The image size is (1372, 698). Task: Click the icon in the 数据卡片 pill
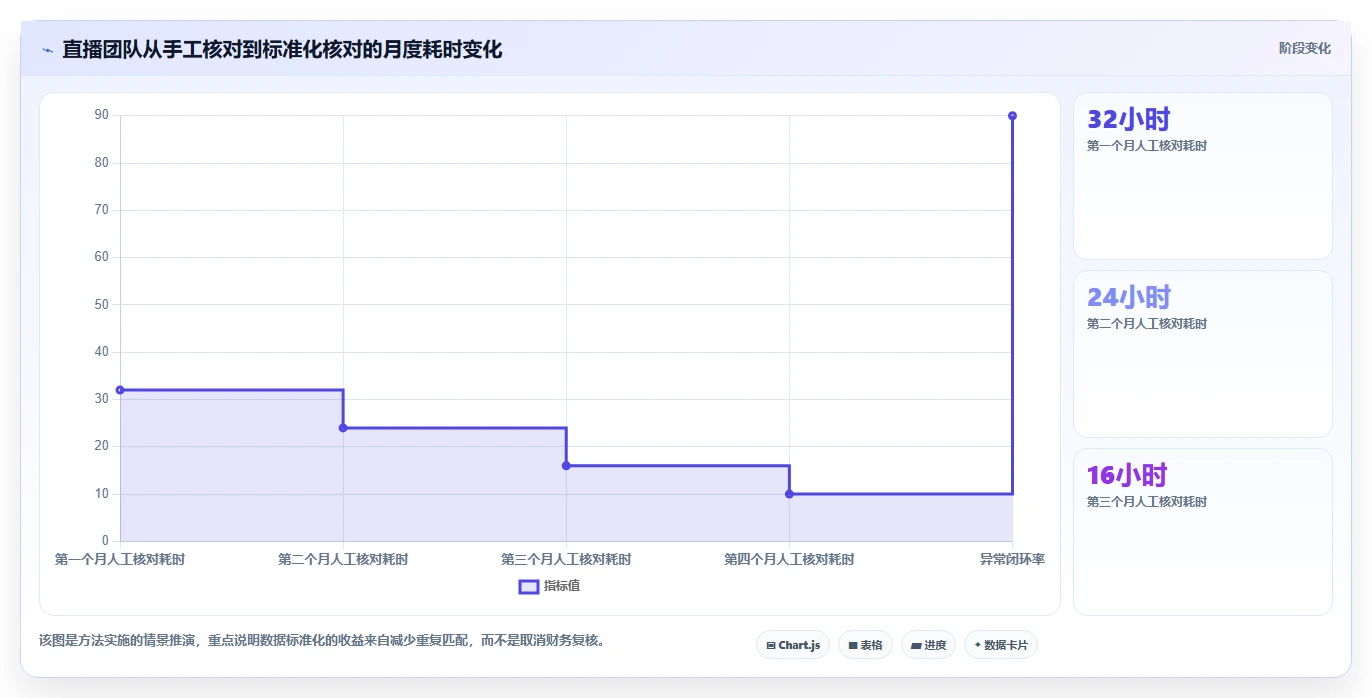click(977, 646)
